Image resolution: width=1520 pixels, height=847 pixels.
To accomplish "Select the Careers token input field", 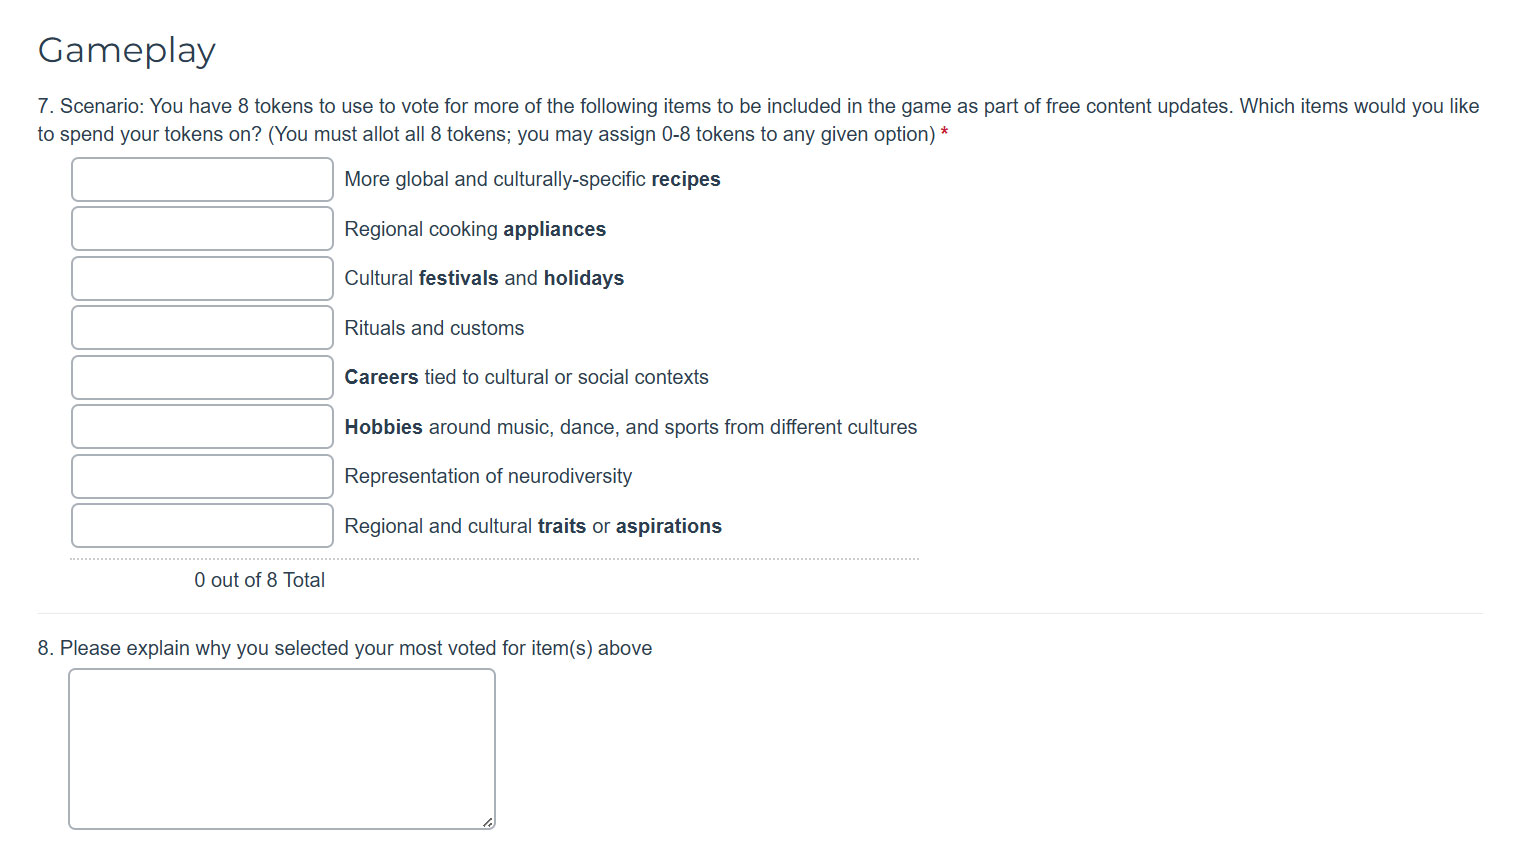I will 202,377.
